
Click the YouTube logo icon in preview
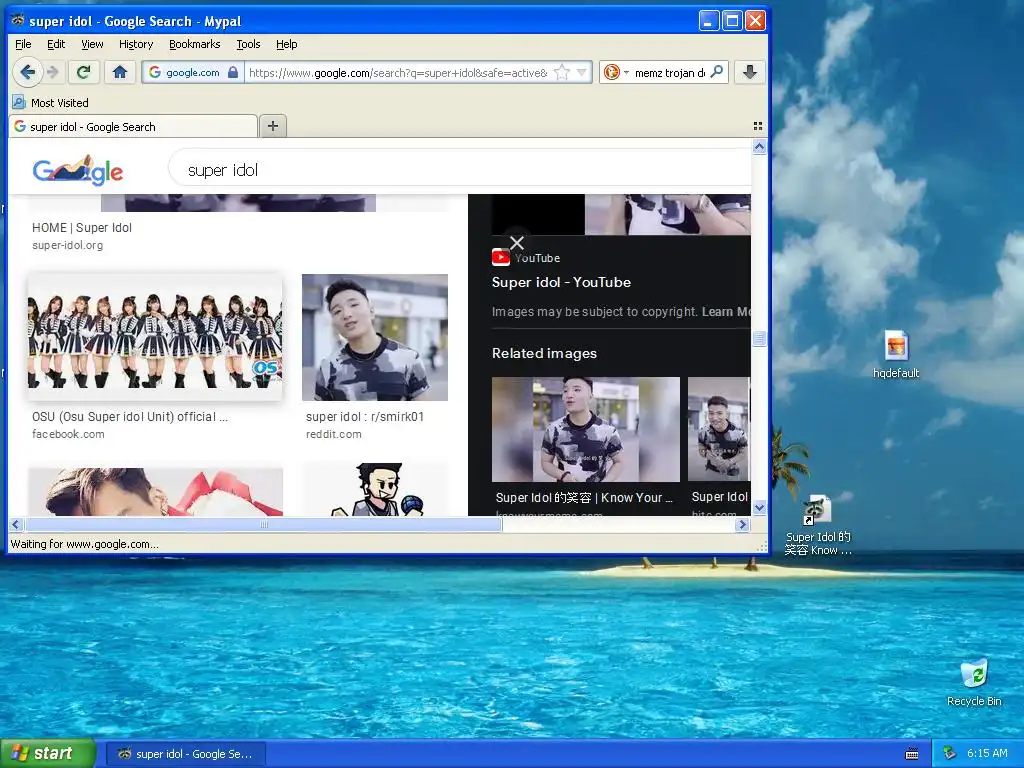500,257
